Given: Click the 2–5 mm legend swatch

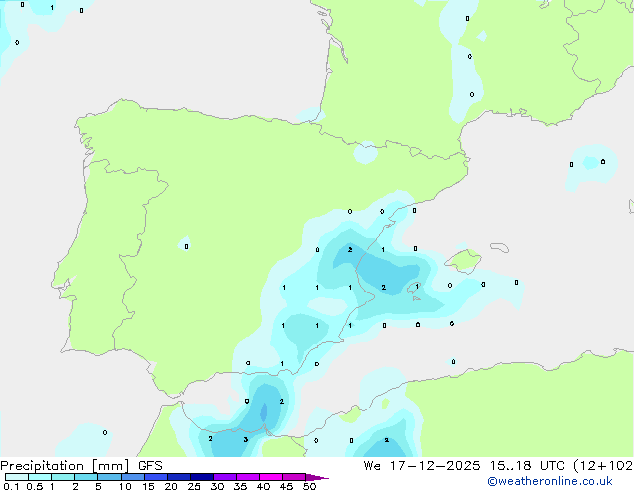Looking at the screenshot, I should [86, 477].
